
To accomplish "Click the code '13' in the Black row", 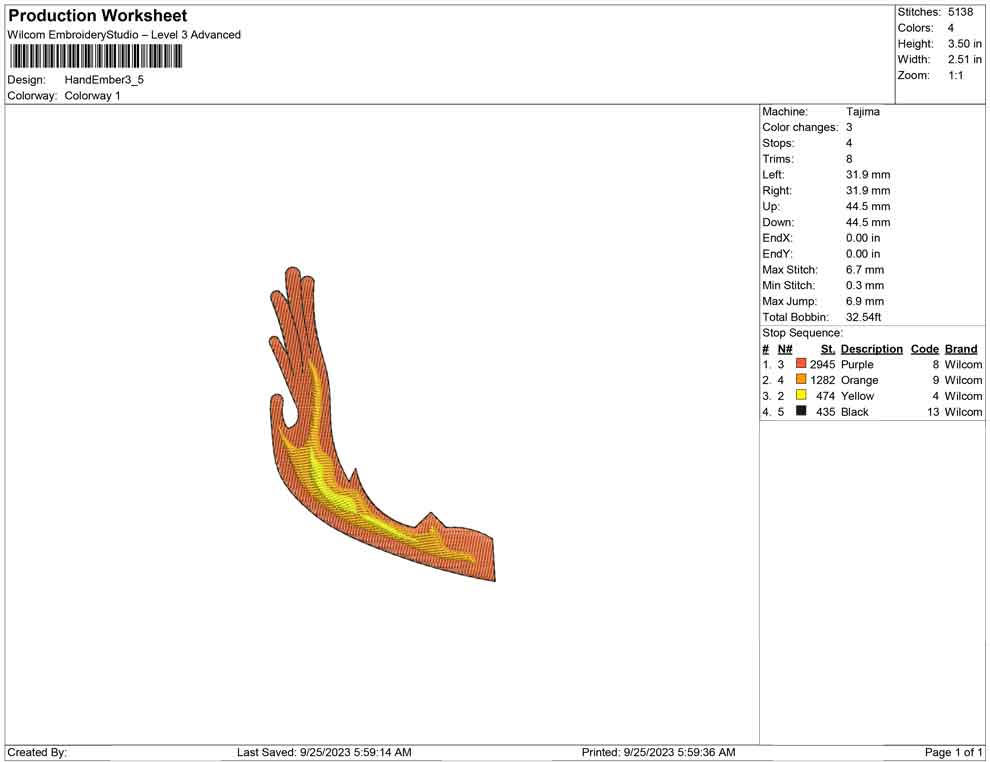I will tap(933, 412).
